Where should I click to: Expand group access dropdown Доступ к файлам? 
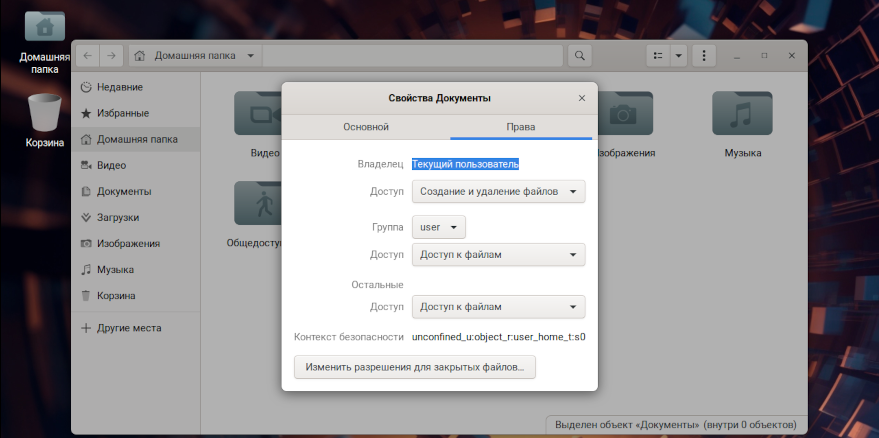(x=498, y=255)
